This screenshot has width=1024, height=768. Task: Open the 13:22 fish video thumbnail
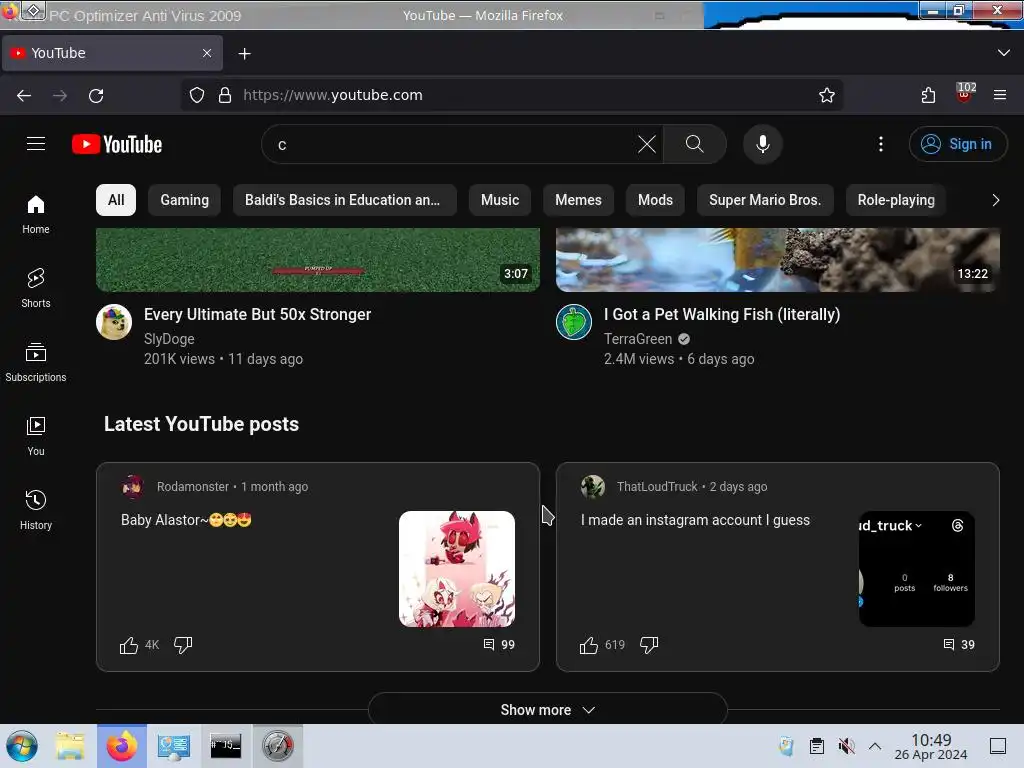(778, 259)
